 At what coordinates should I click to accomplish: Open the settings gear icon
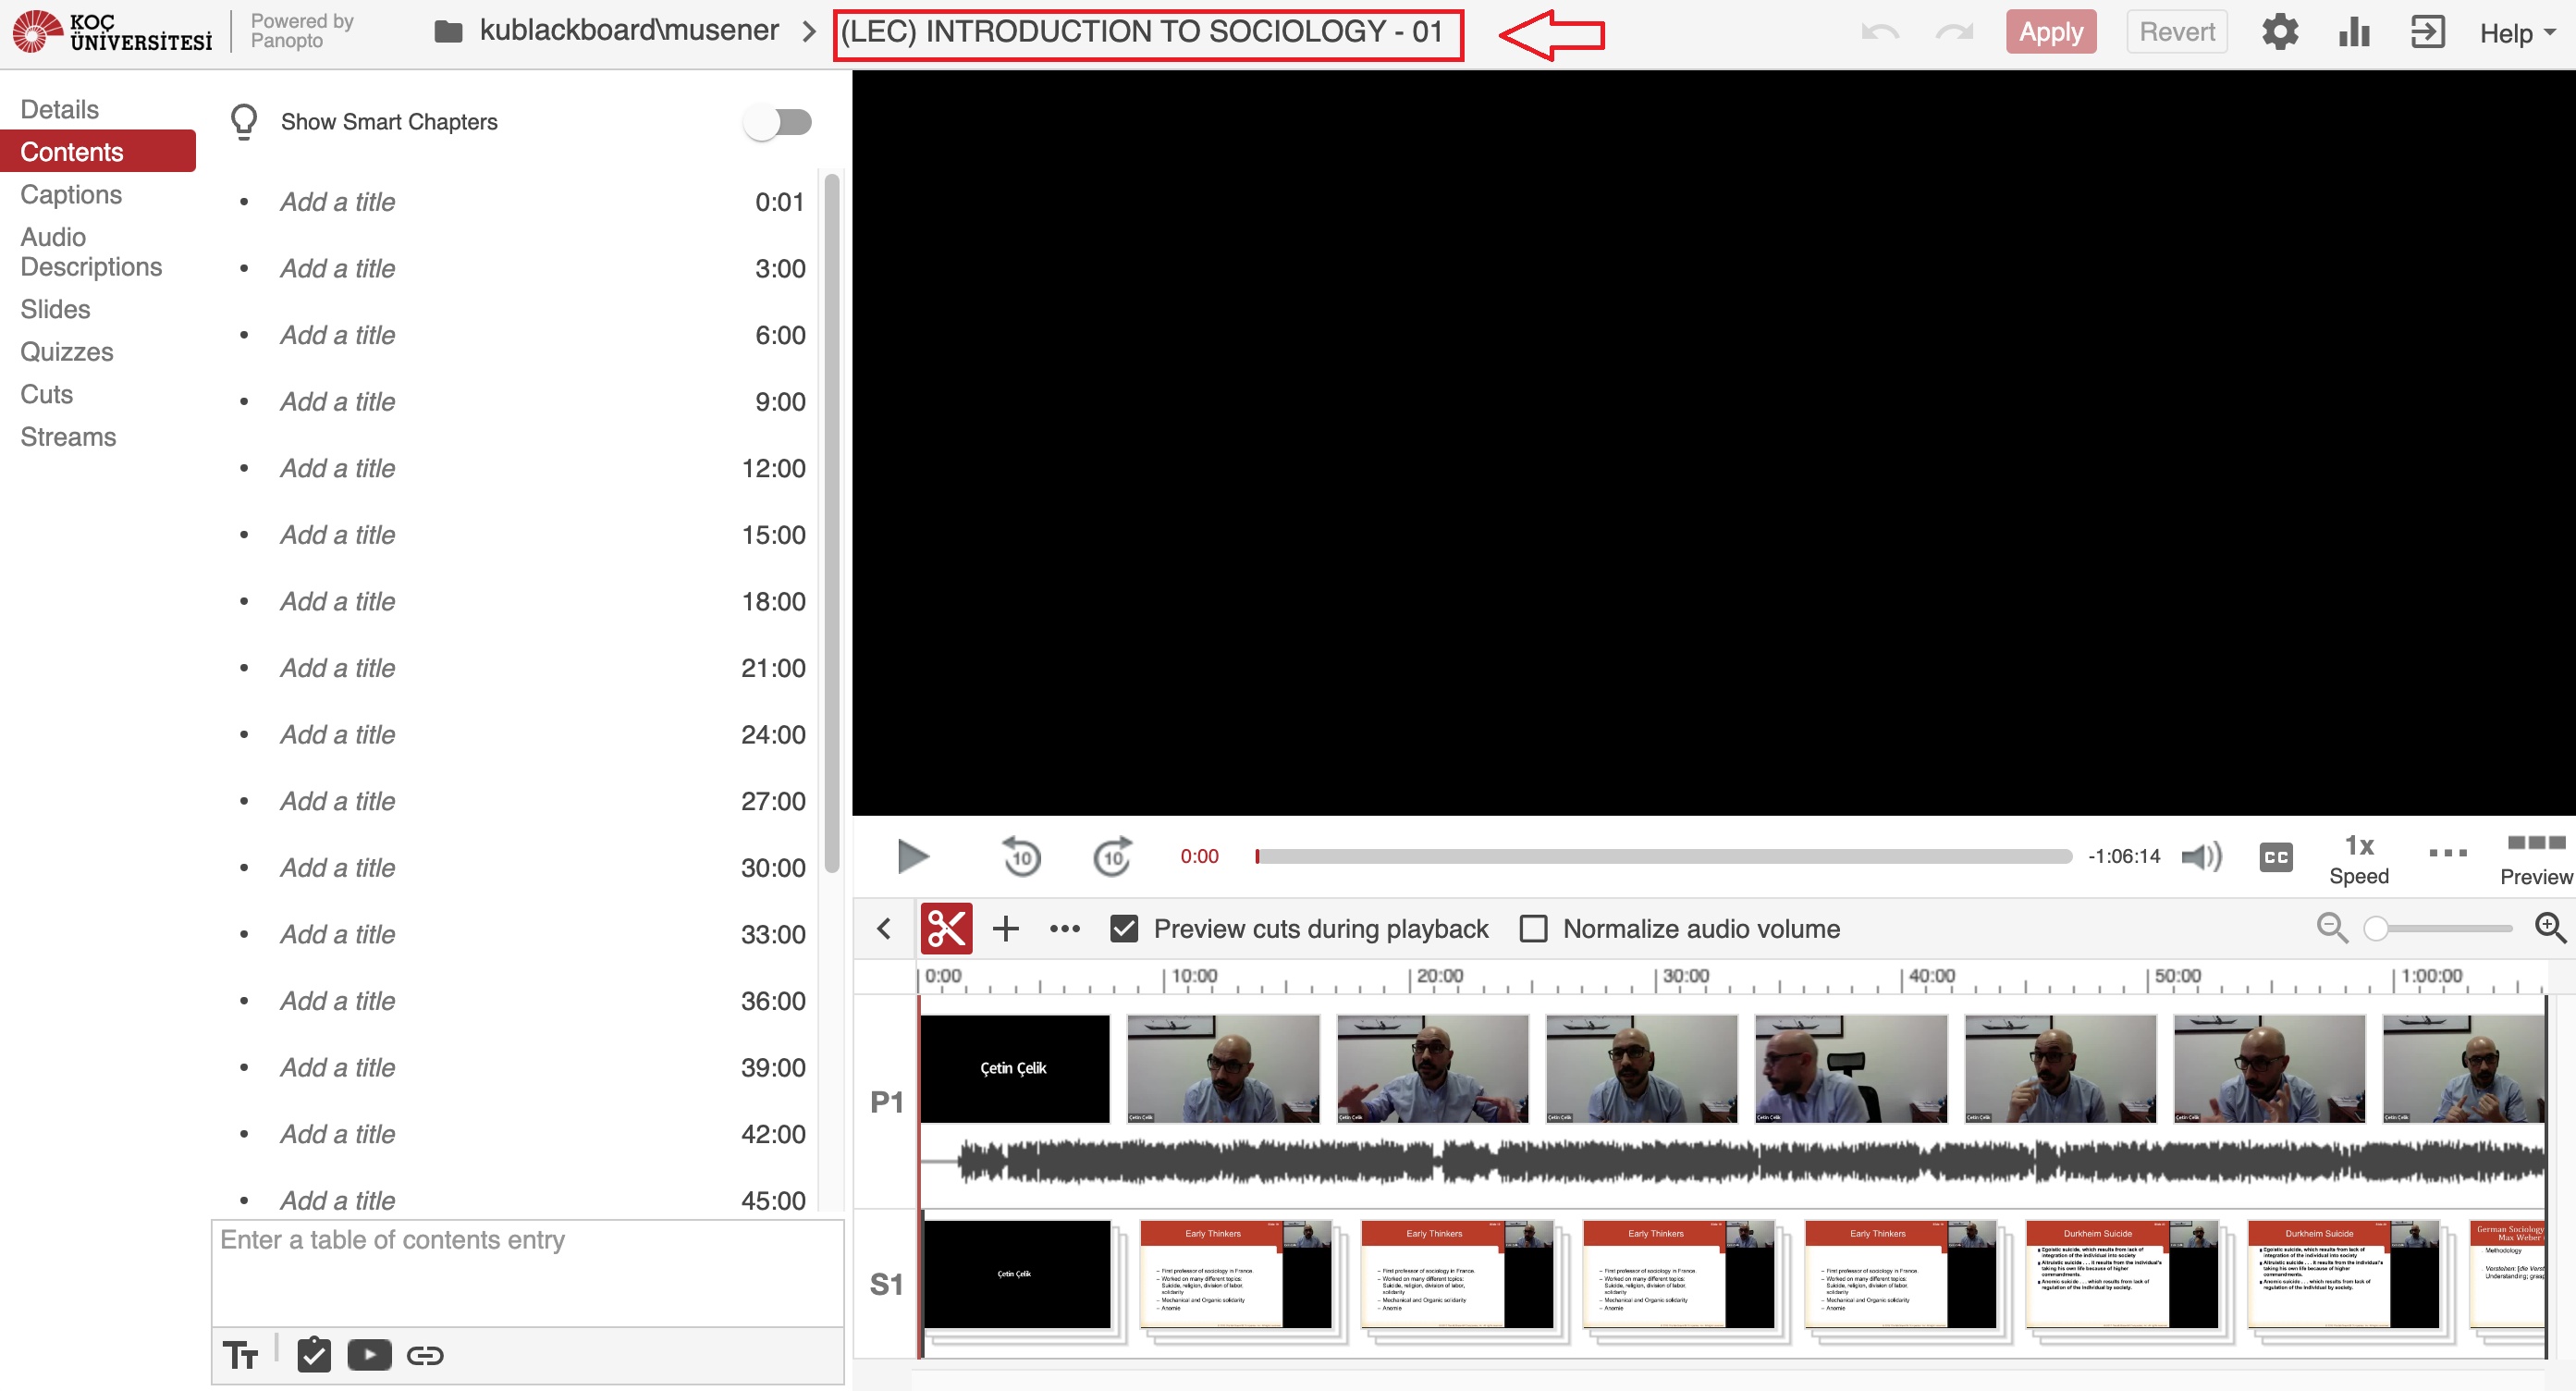[x=2279, y=32]
